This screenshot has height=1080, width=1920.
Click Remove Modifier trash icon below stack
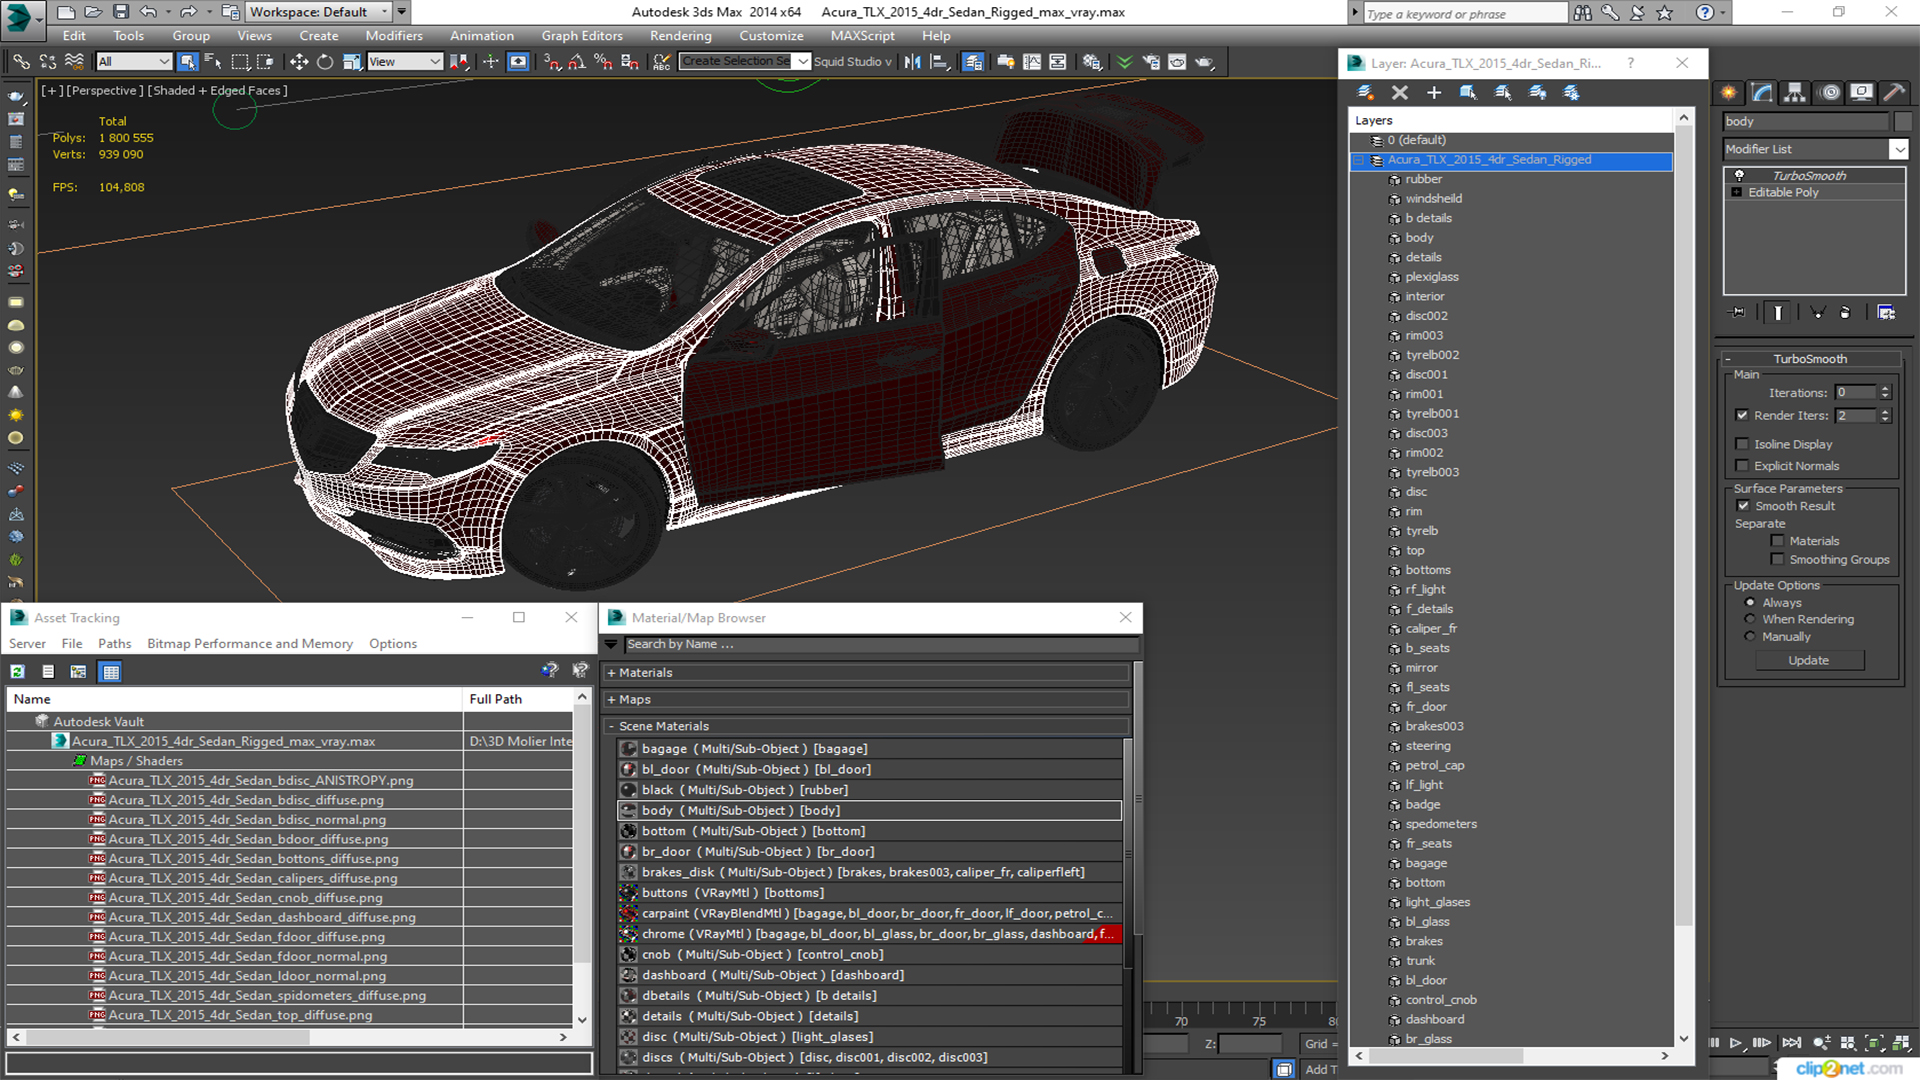(x=1845, y=313)
